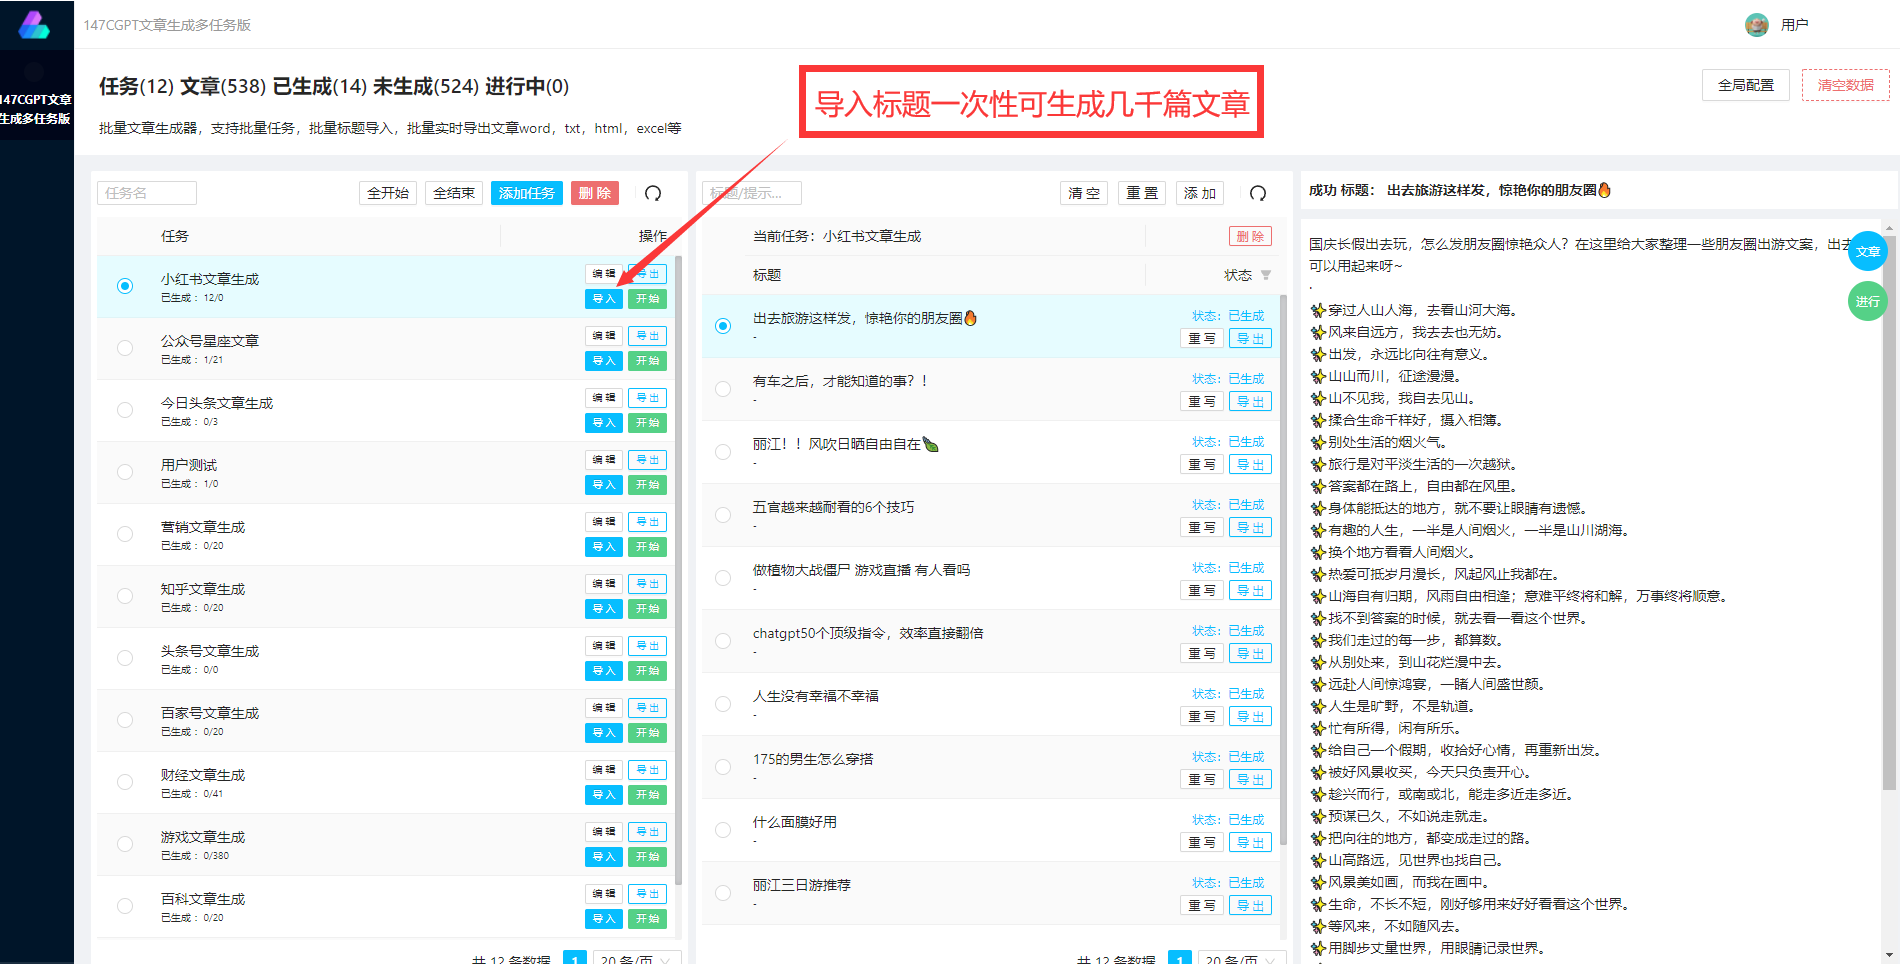Open 全局配置 settings in the top-right
The height and width of the screenshot is (964, 1900).
point(1745,85)
